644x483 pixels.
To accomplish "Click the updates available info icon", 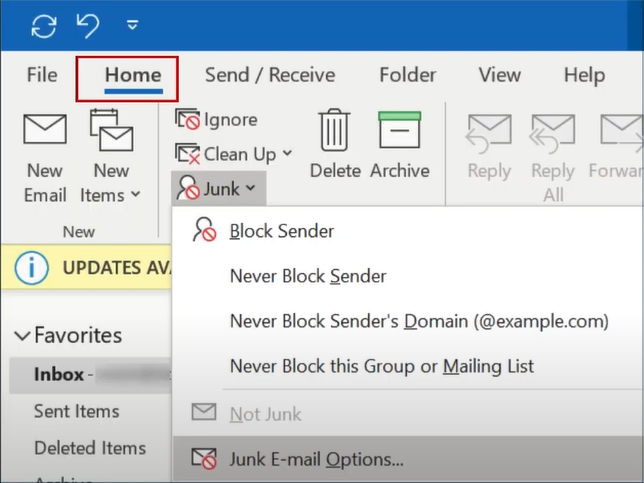I will coord(31,268).
